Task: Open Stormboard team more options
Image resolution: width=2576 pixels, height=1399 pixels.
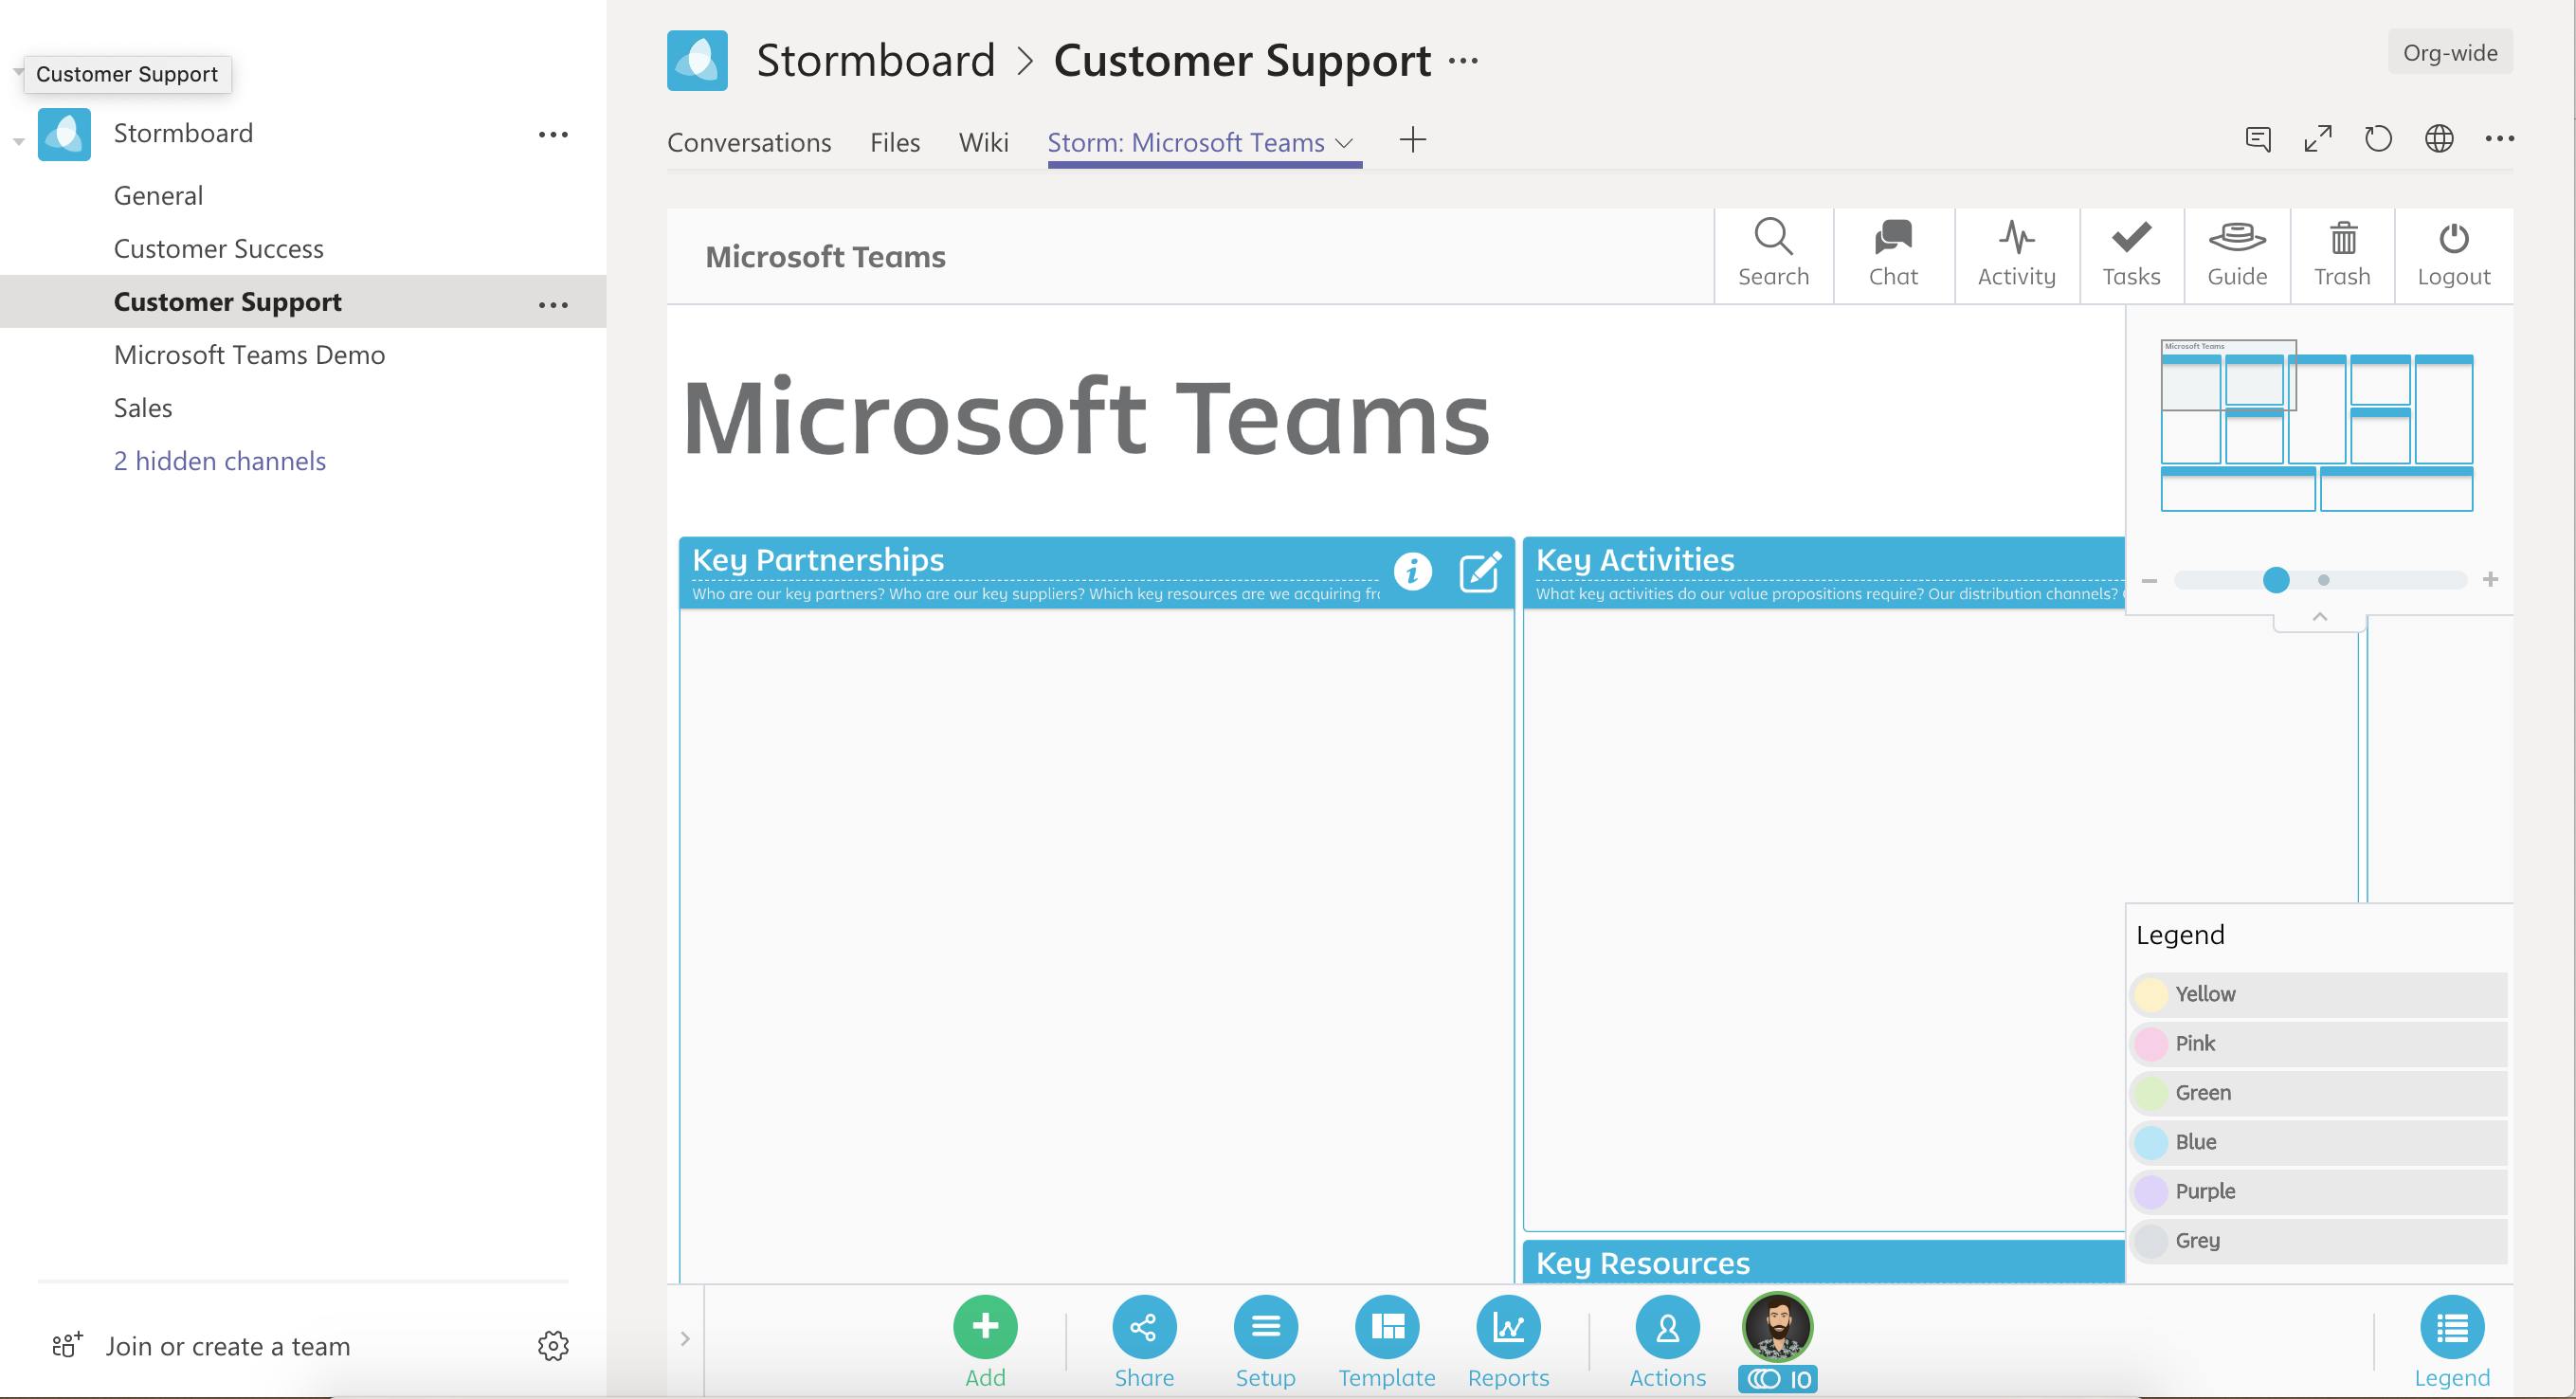Action: point(553,134)
